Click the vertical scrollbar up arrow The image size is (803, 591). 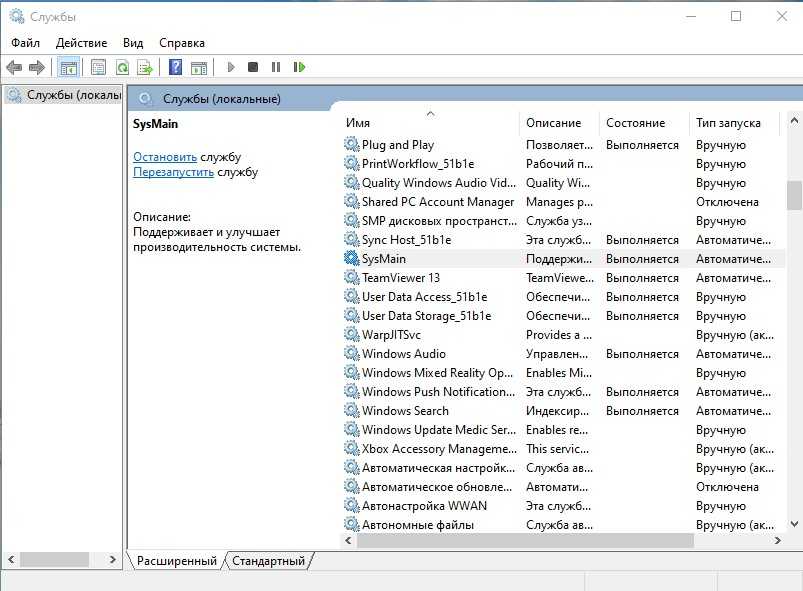(794, 121)
